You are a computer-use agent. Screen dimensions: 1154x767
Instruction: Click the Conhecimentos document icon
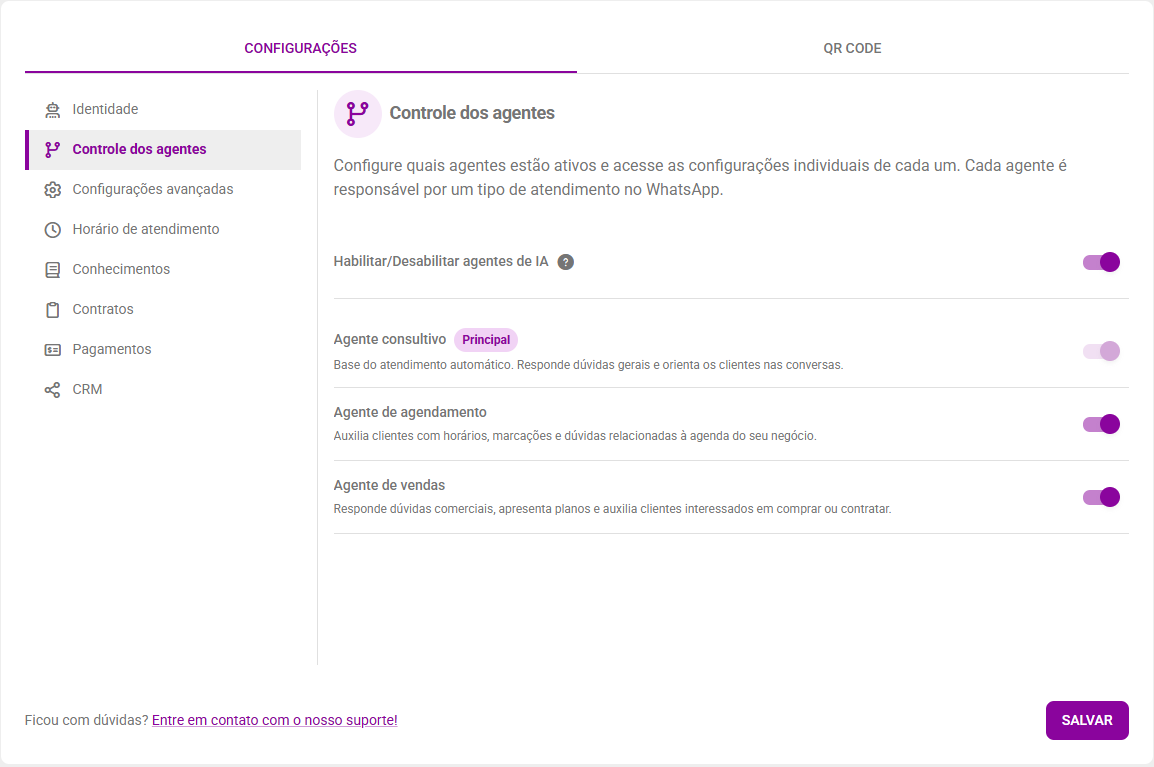coord(52,269)
